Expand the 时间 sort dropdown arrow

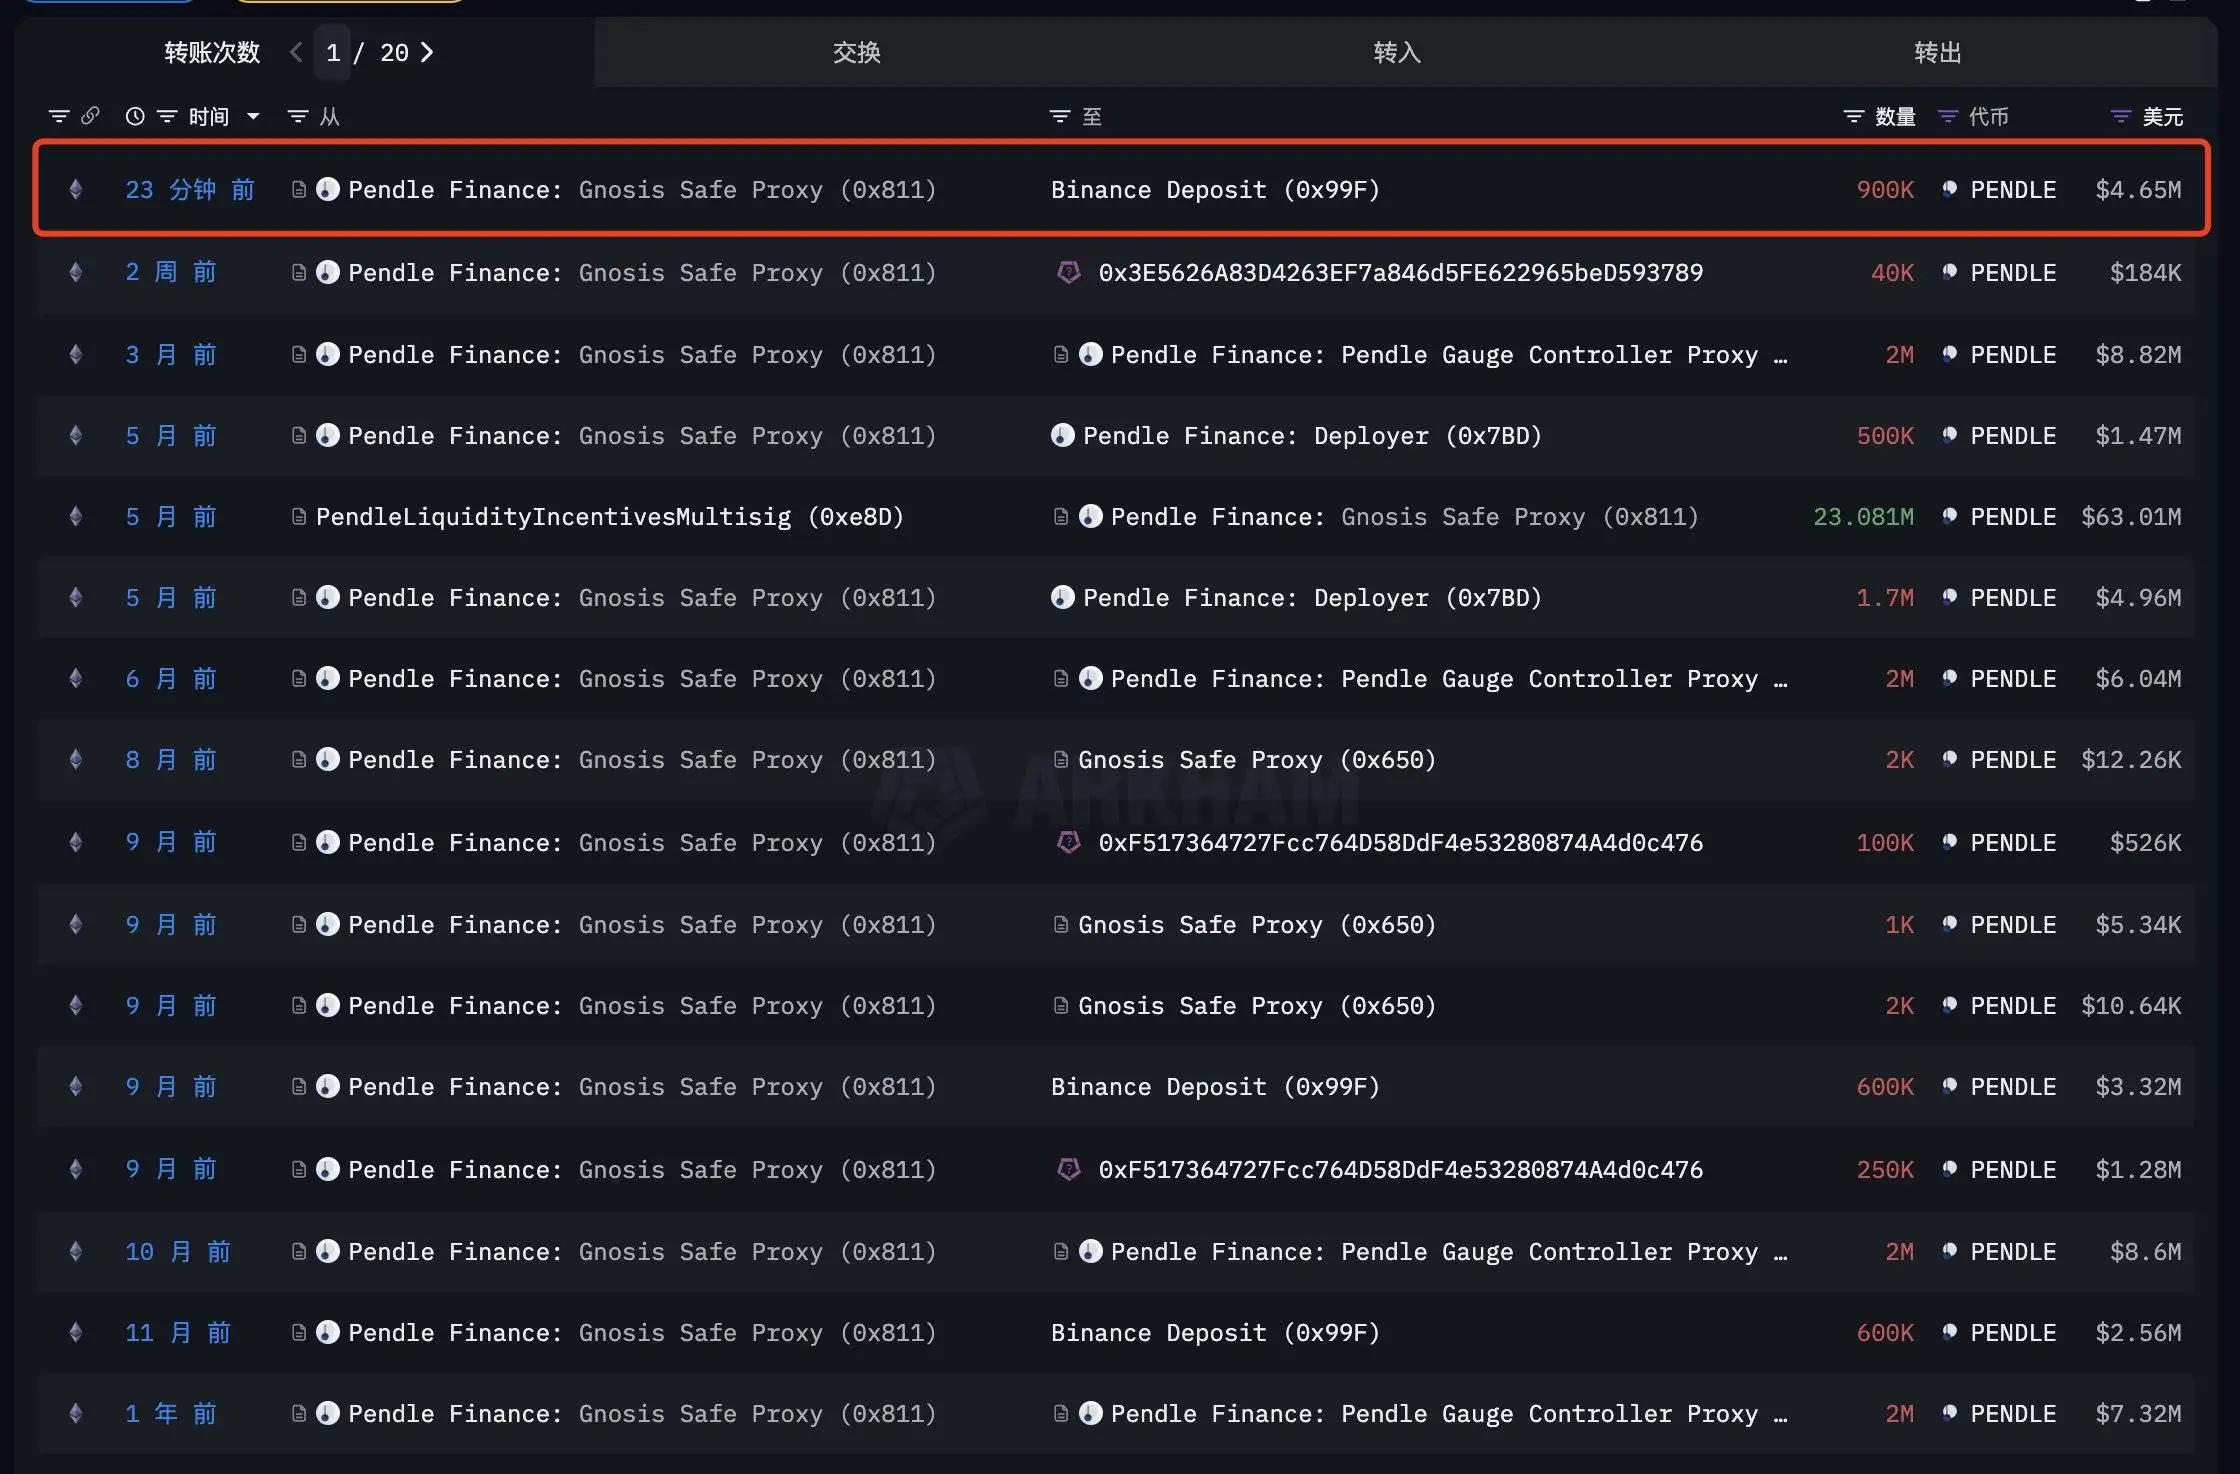point(253,116)
